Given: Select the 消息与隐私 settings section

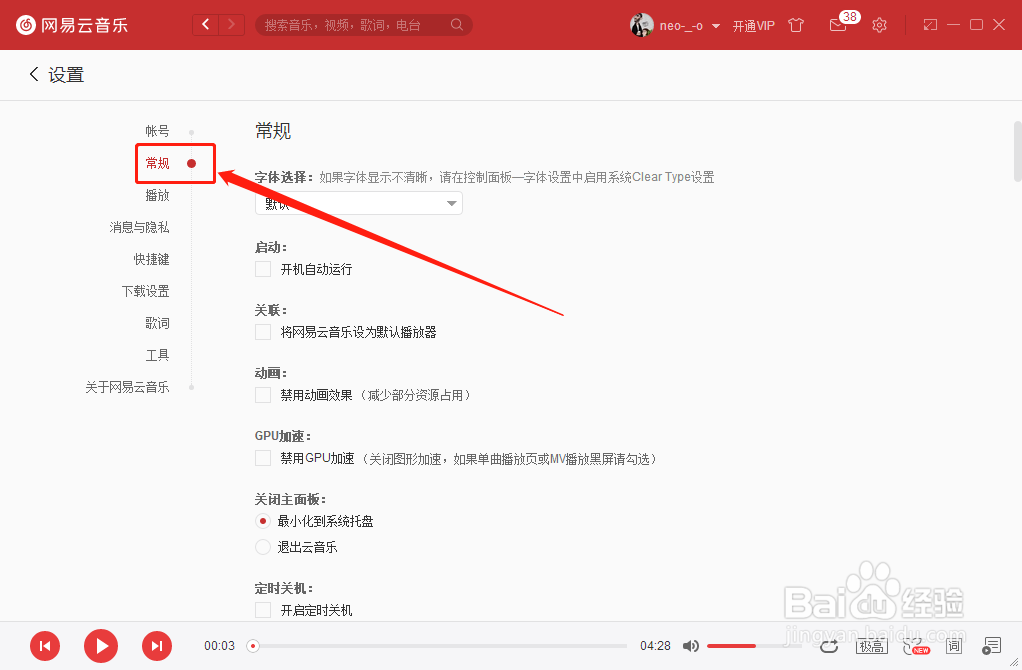Looking at the screenshot, I should pyautogui.click(x=139, y=227).
